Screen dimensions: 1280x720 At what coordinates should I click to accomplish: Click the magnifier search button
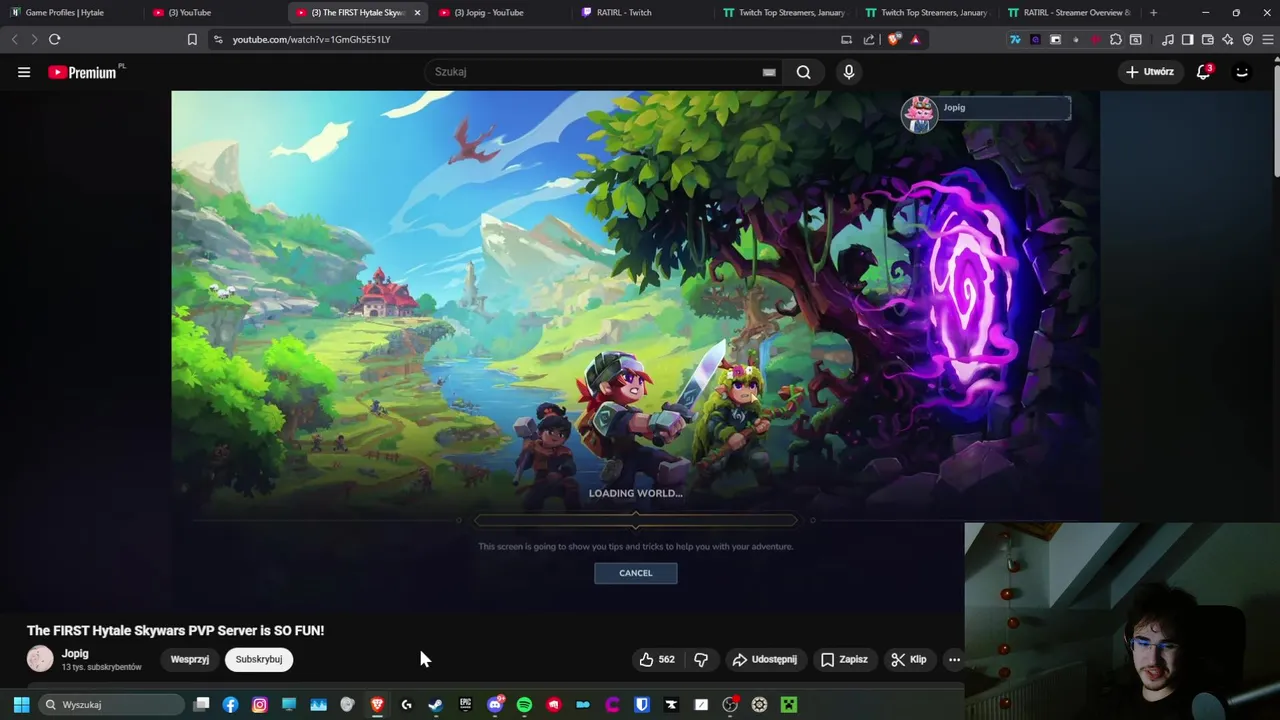[804, 72]
